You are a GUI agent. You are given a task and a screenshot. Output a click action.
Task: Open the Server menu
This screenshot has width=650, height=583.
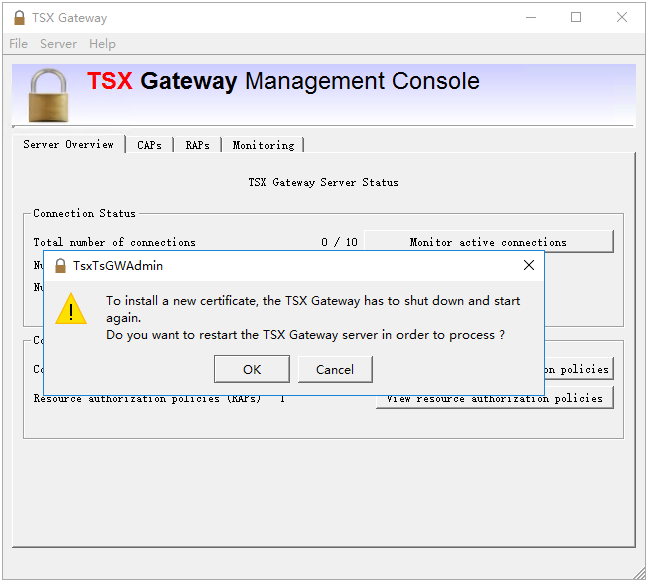tap(58, 44)
